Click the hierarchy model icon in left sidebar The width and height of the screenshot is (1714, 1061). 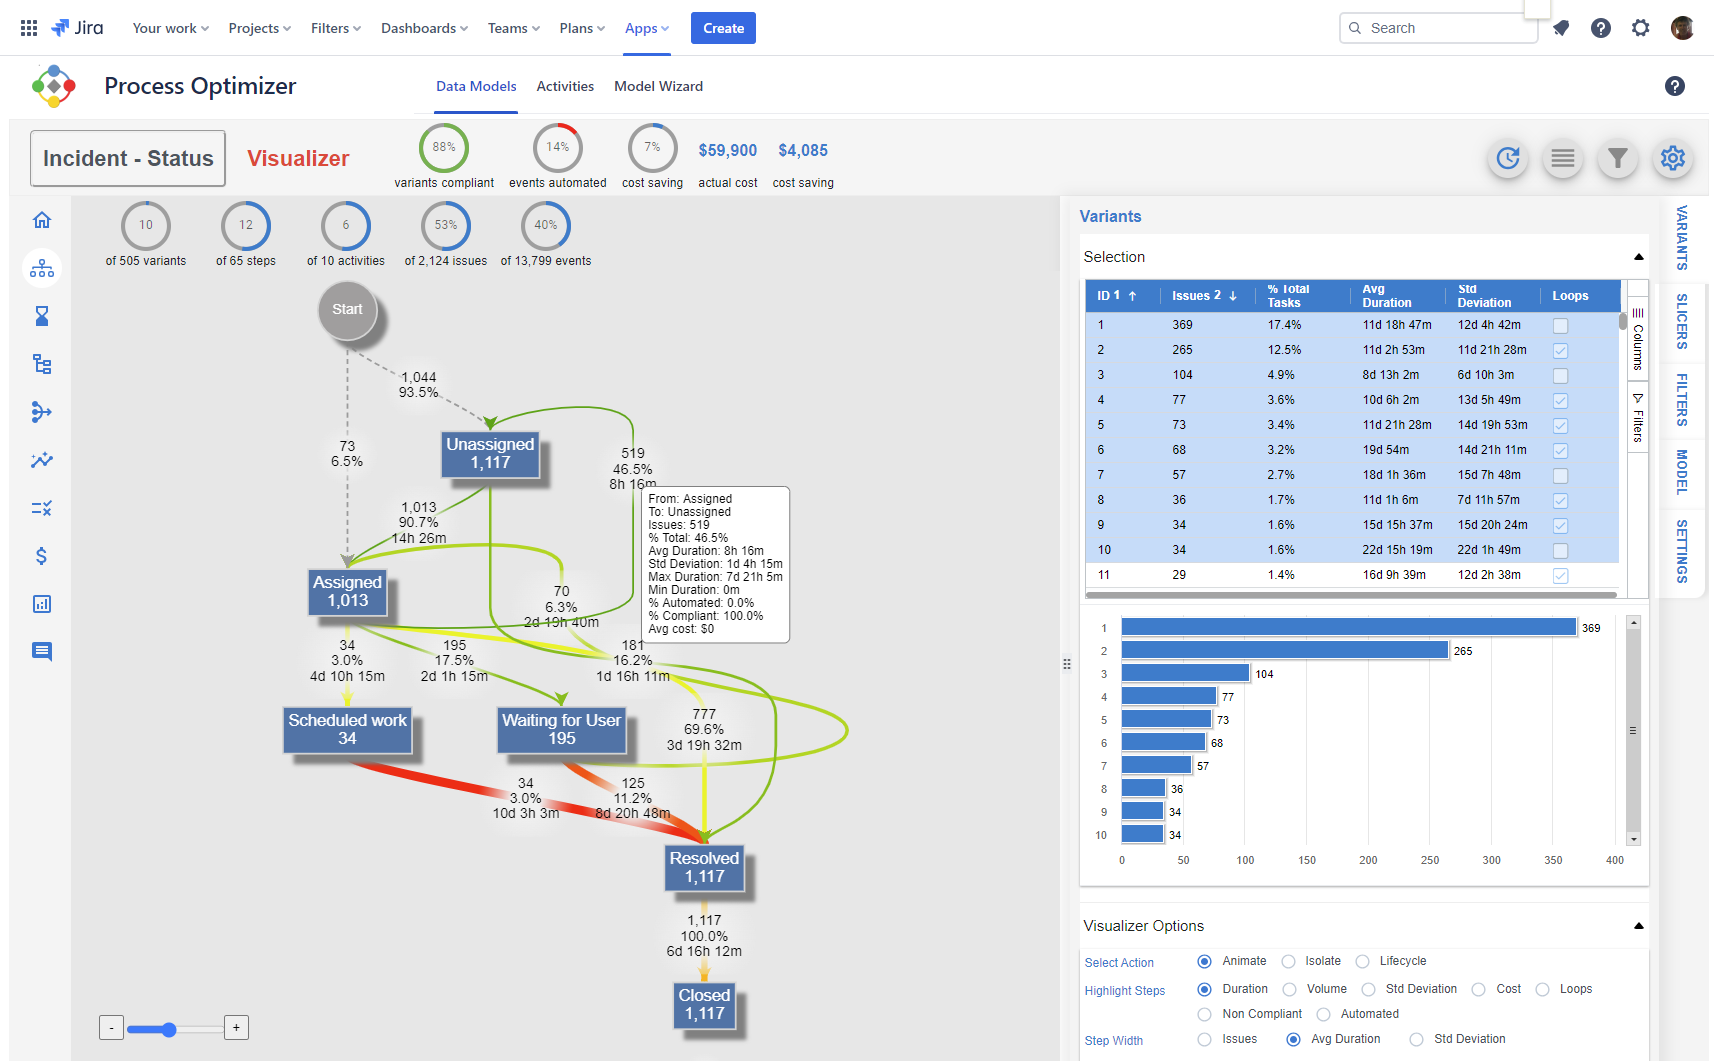(x=42, y=364)
